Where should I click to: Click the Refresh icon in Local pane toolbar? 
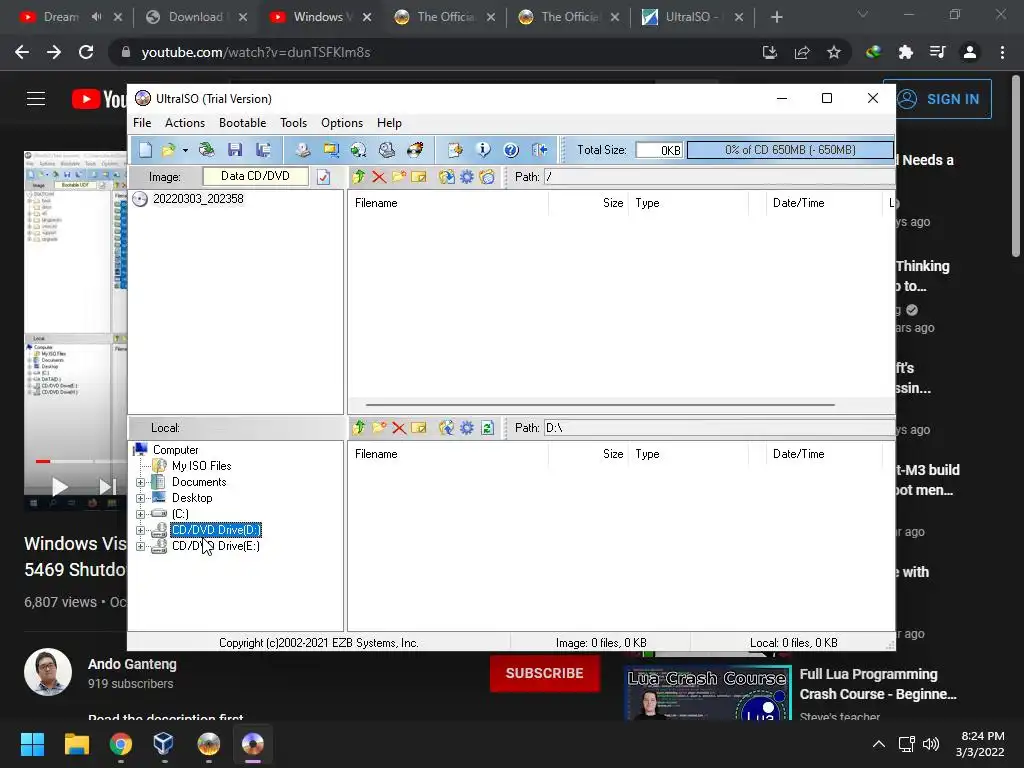click(487, 428)
